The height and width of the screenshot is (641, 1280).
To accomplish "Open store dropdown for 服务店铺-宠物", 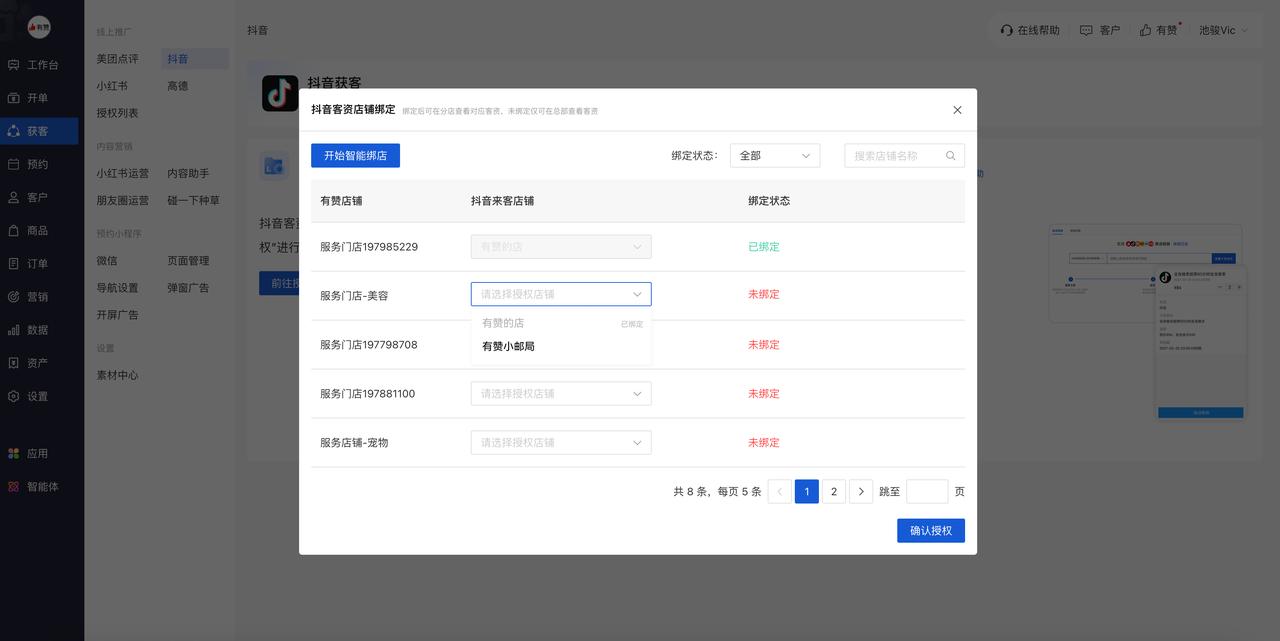I will [x=561, y=442].
